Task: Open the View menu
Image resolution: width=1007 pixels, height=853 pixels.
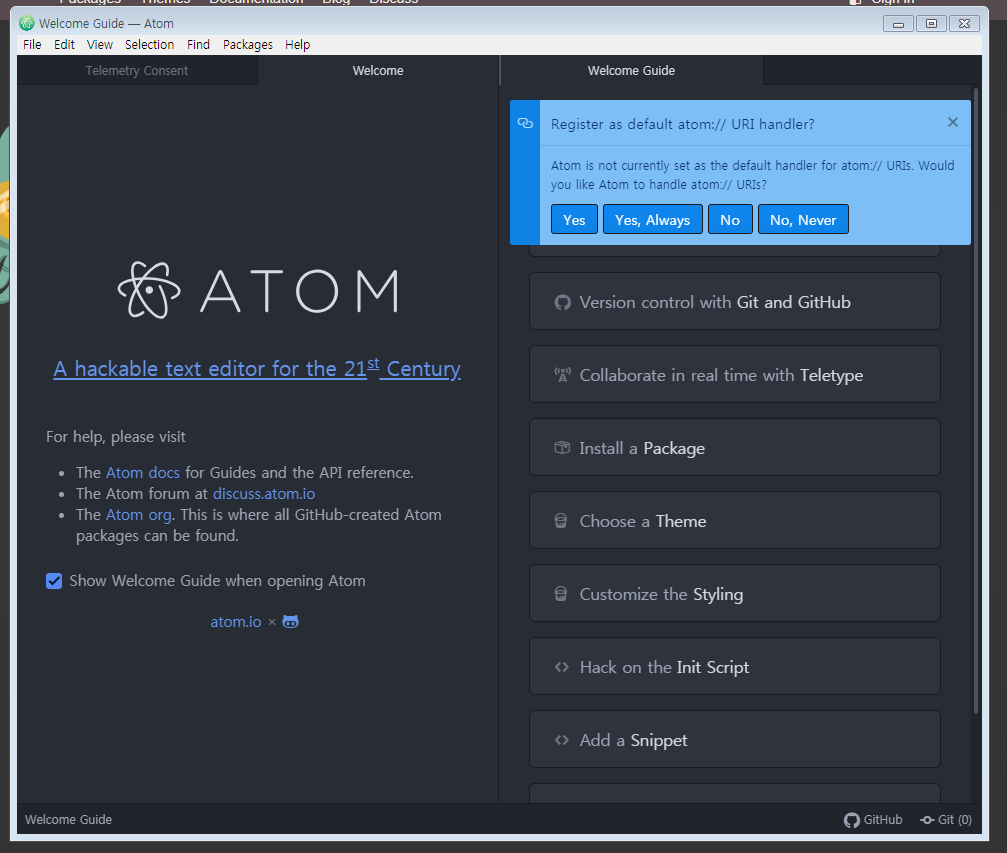Action: pos(100,44)
